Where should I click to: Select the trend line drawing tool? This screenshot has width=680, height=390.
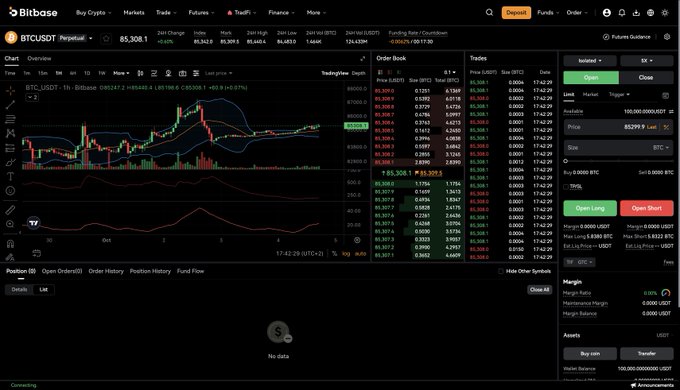[x=10, y=105]
